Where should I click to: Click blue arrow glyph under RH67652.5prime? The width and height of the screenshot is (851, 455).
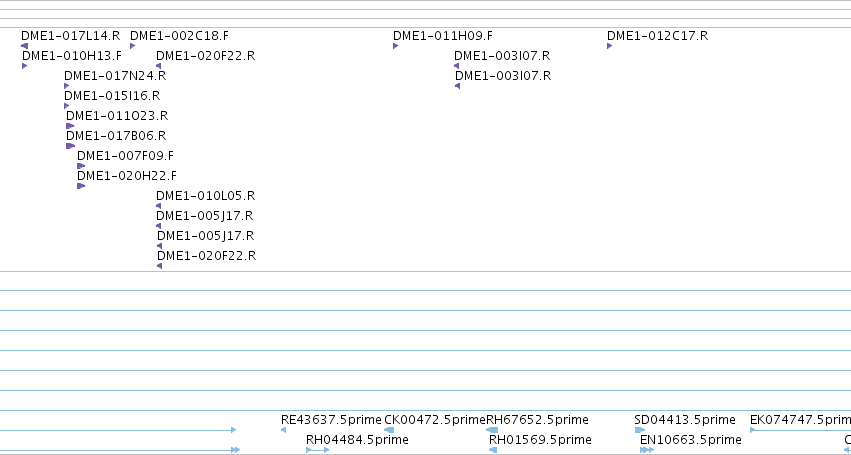[x=492, y=430]
